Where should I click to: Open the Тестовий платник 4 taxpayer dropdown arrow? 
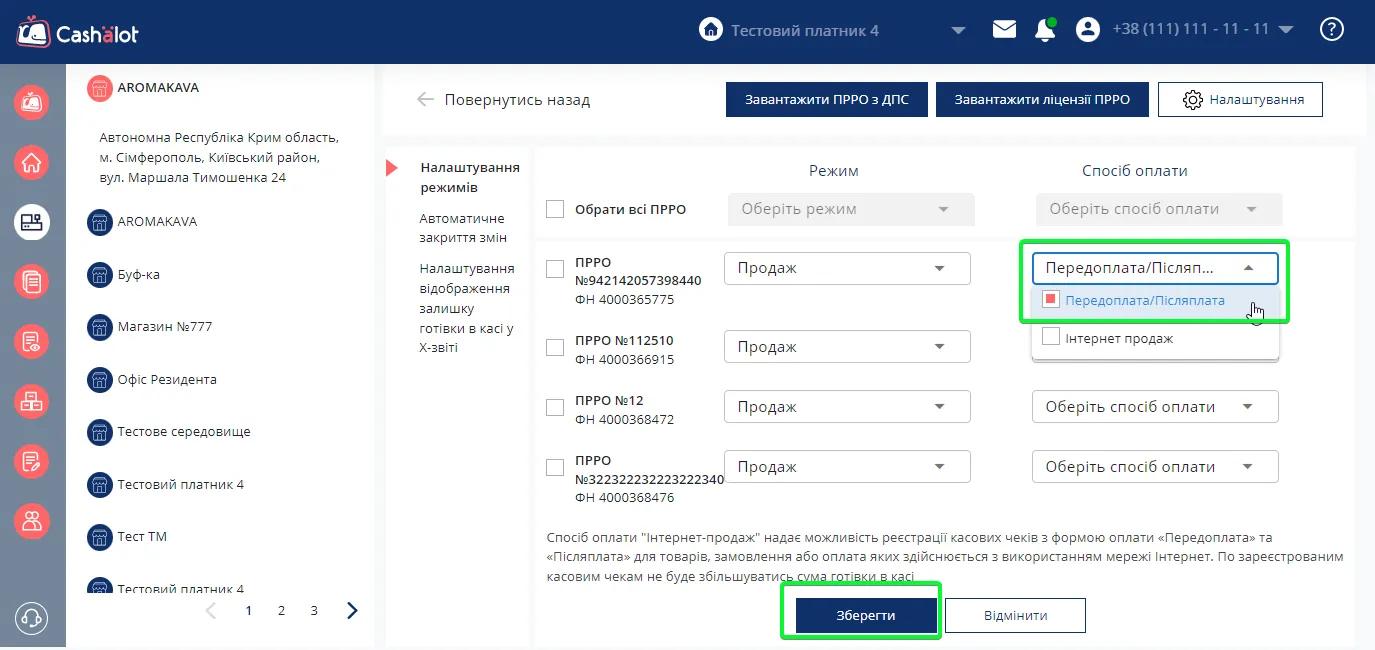[x=958, y=31]
